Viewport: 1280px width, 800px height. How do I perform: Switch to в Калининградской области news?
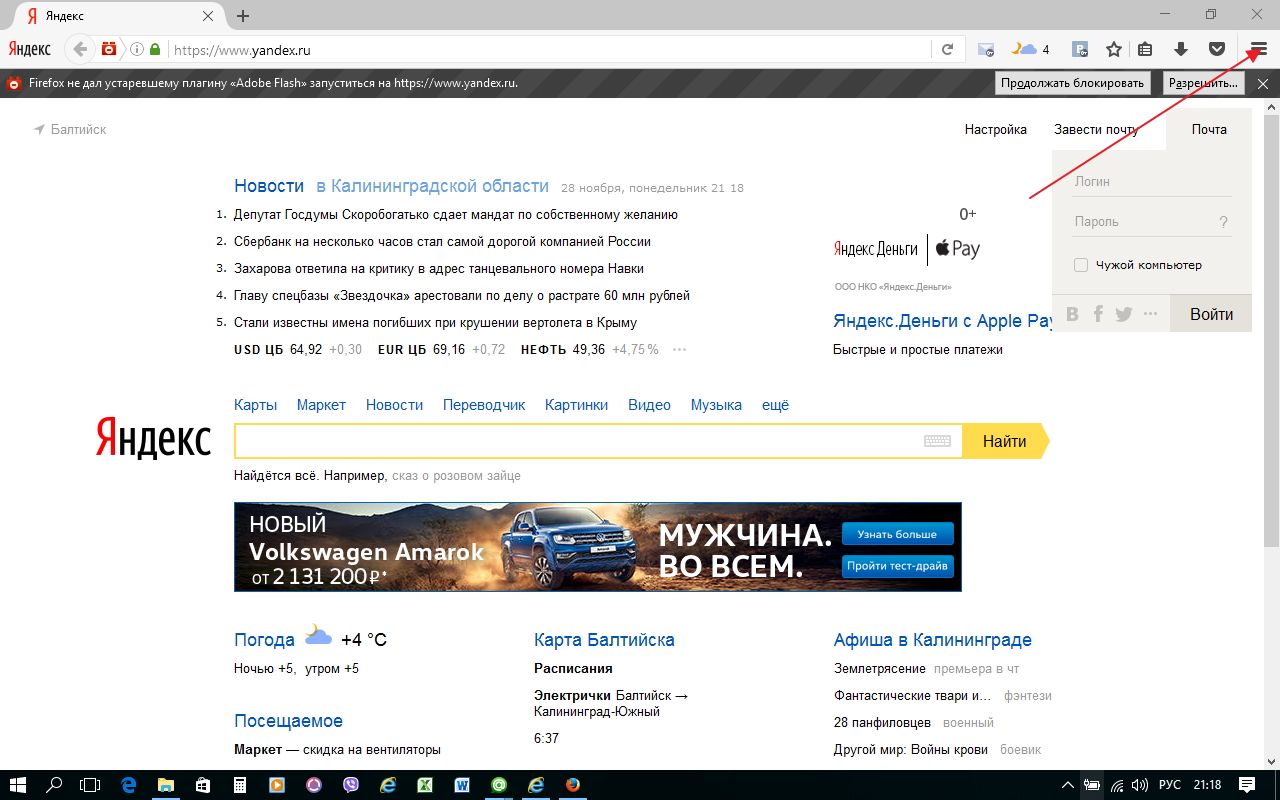pos(432,186)
